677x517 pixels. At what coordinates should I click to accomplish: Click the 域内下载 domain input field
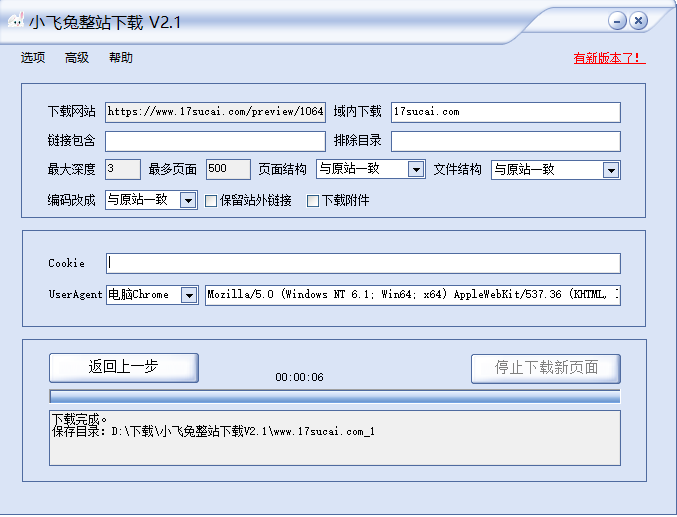pos(506,112)
